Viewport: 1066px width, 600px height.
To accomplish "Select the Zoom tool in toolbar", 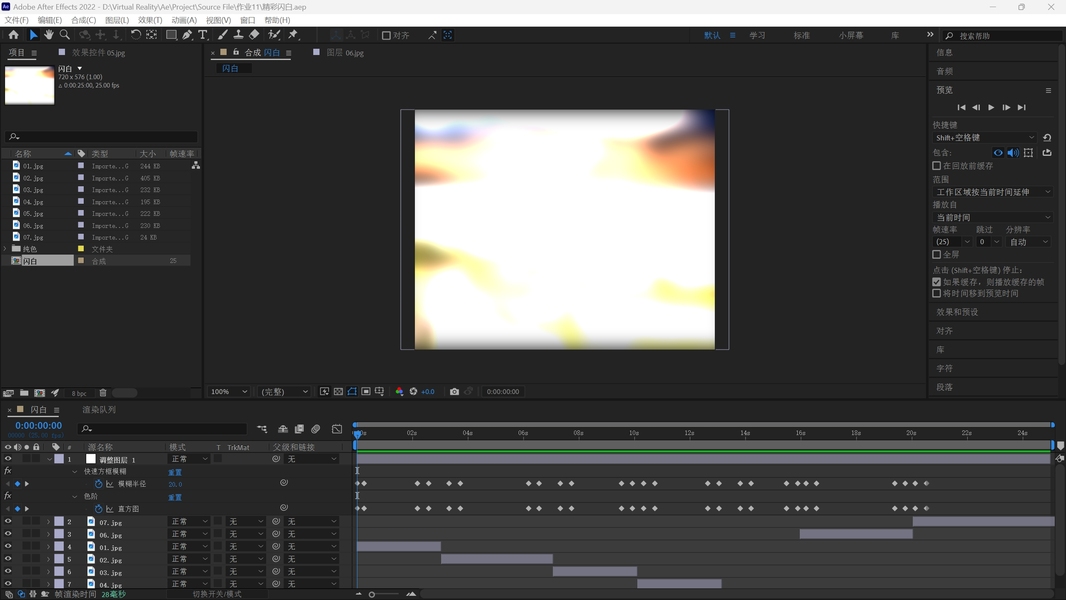I will (65, 35).
